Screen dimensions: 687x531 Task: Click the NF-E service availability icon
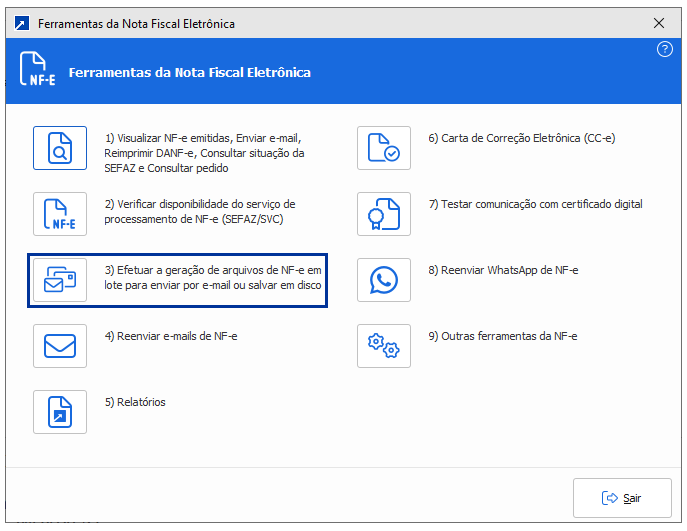tap(60, 214)
